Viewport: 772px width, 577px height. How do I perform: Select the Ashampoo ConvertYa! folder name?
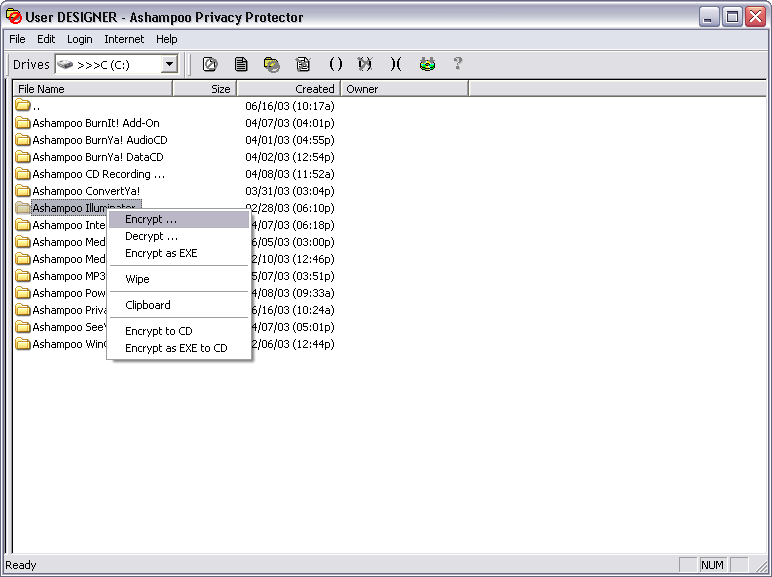(x=86, y=191)
